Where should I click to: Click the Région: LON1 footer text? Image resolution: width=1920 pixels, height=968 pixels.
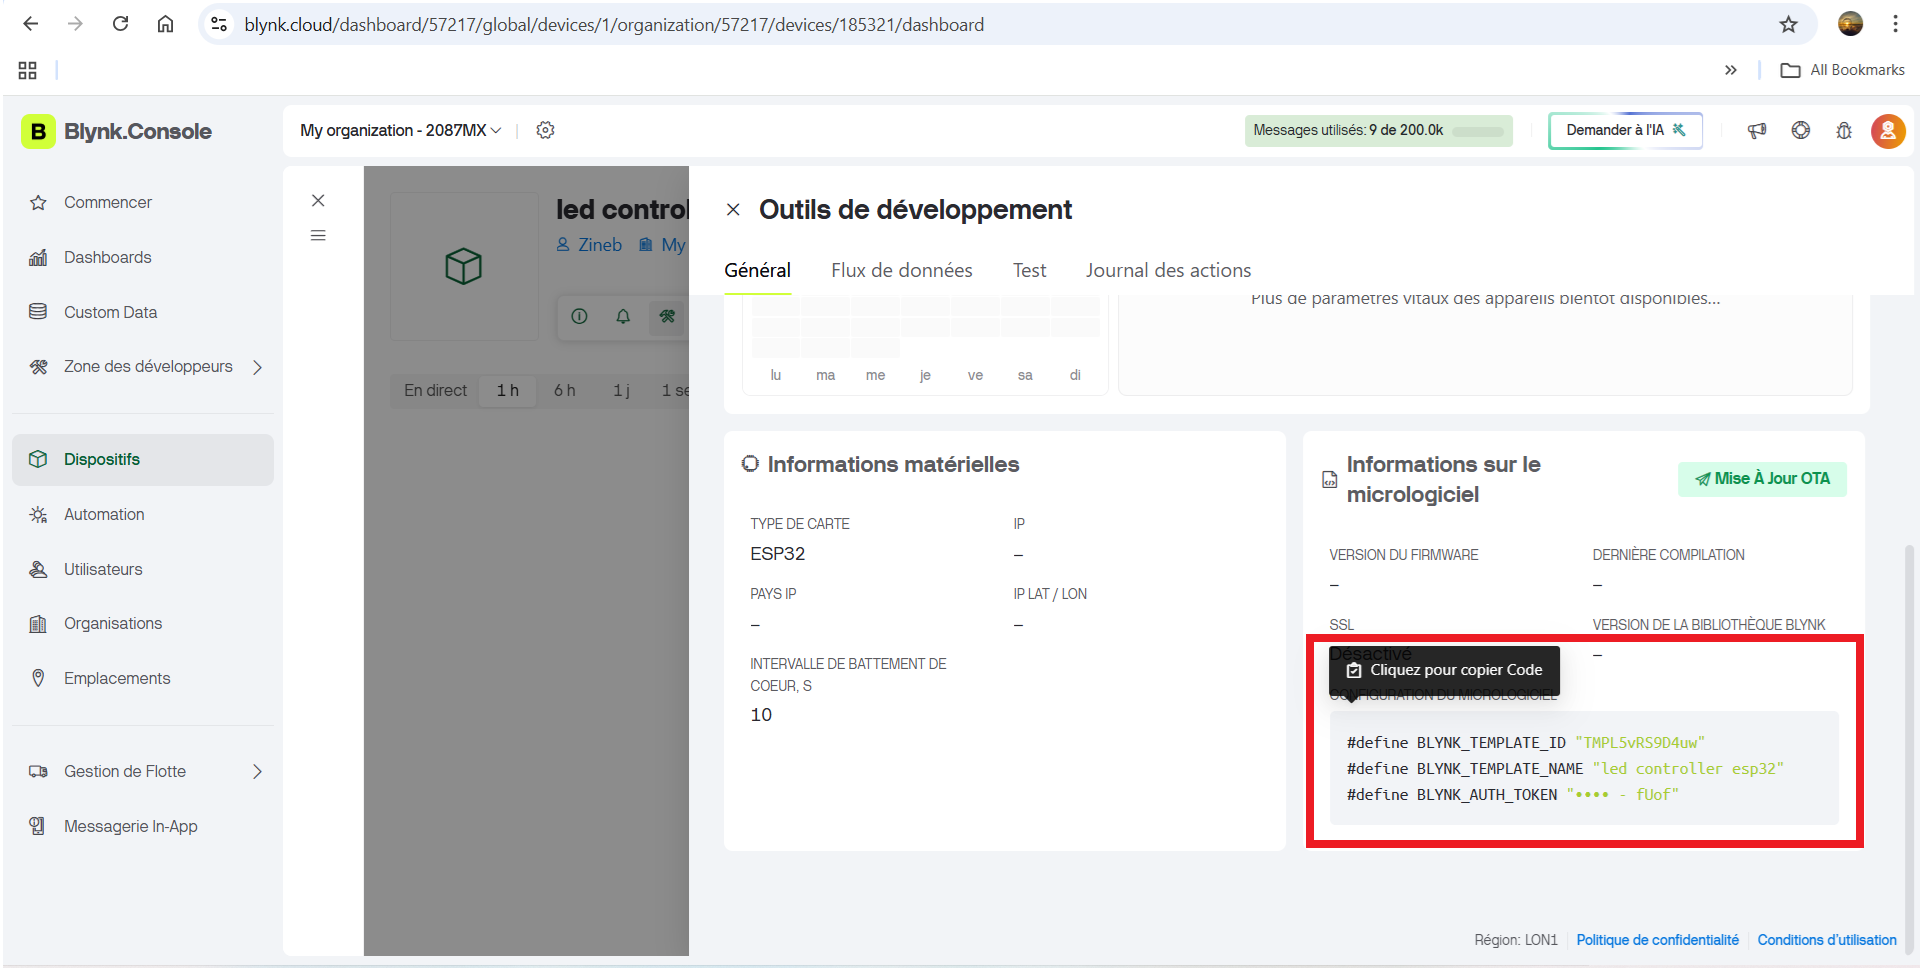[1515, 940]
